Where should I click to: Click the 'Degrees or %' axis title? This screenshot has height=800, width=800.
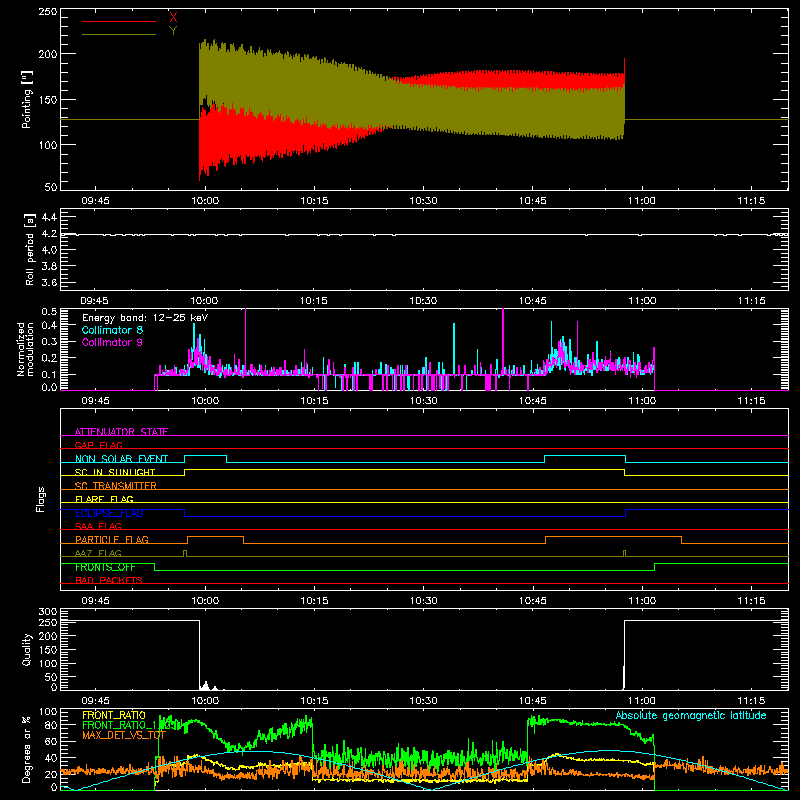(x=26, y=749)
